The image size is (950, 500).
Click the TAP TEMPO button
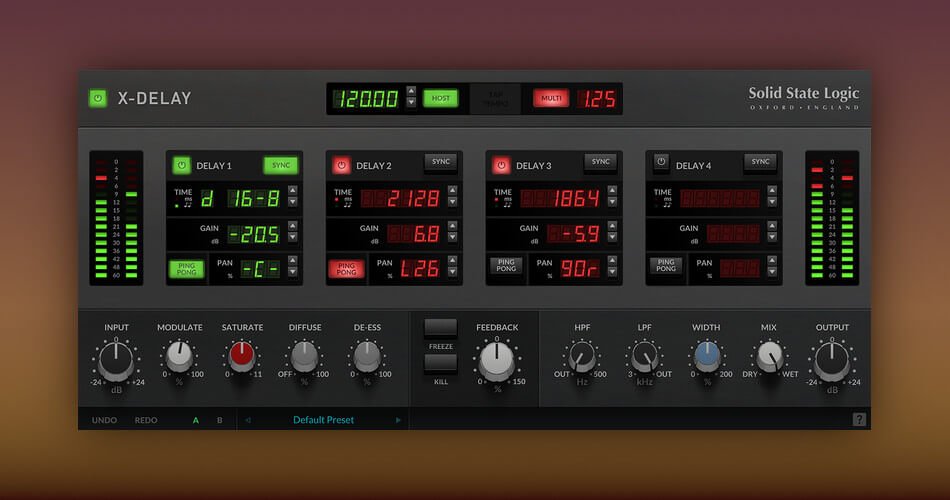coord(496,99)
